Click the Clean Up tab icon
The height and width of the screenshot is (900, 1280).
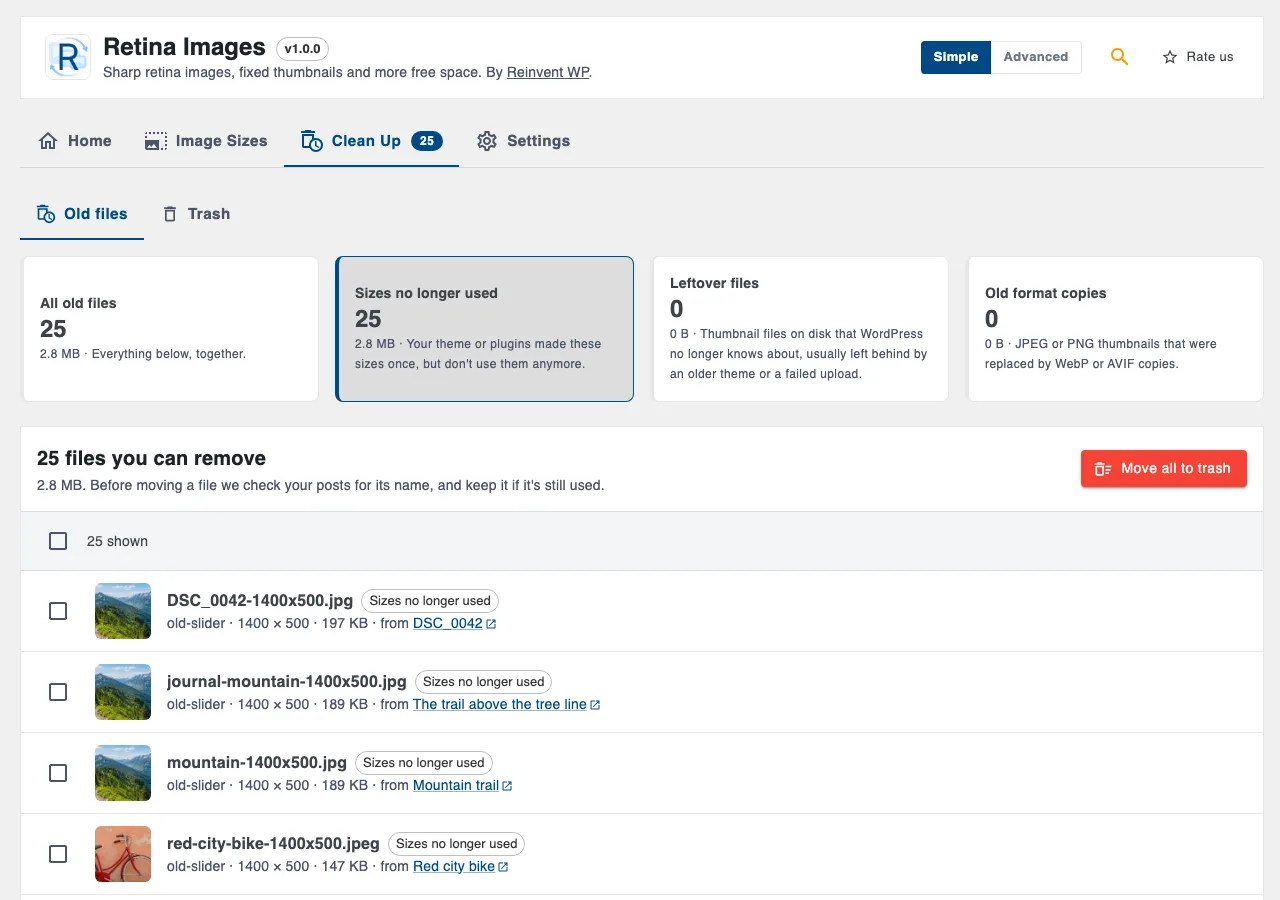(312, 141)
